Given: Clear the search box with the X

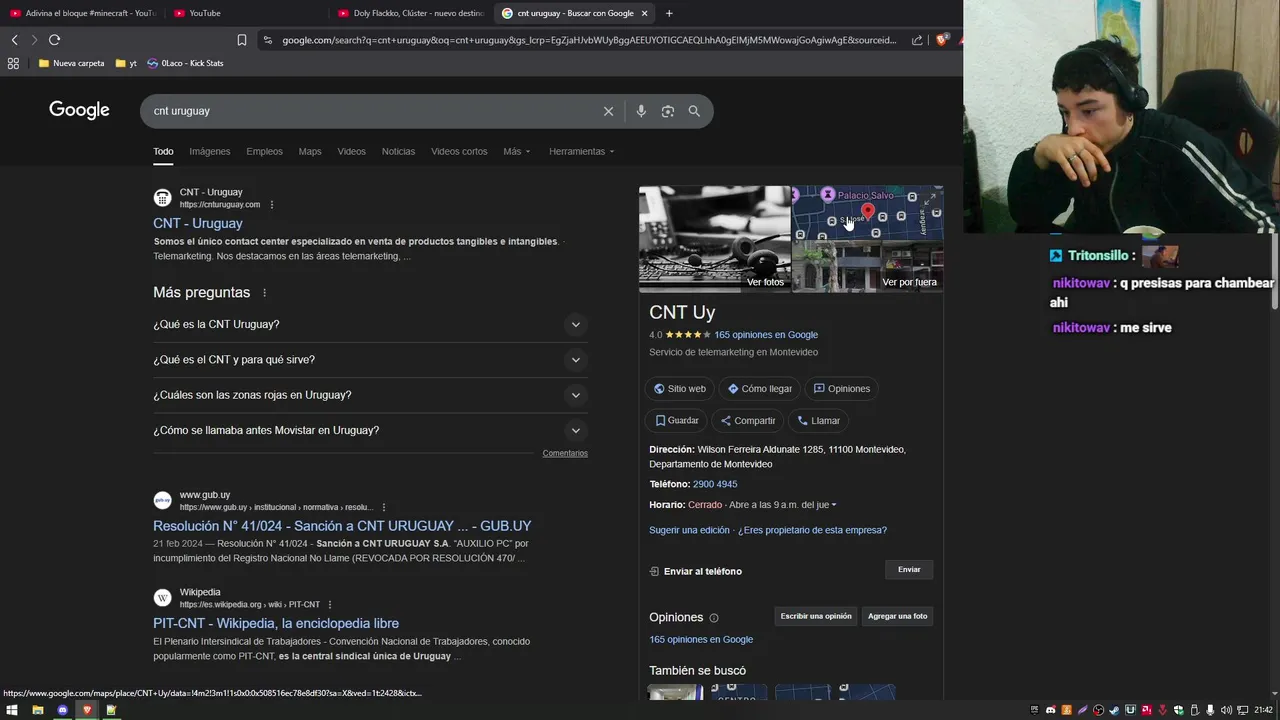Looking at the screenshot, I should pos(608,111).
